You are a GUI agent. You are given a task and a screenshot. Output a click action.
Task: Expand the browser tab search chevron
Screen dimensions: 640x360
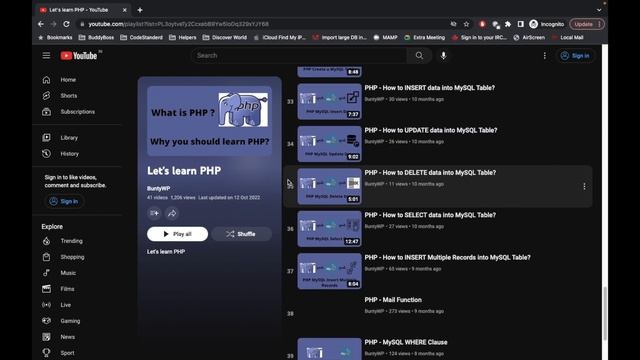point(599,10)
